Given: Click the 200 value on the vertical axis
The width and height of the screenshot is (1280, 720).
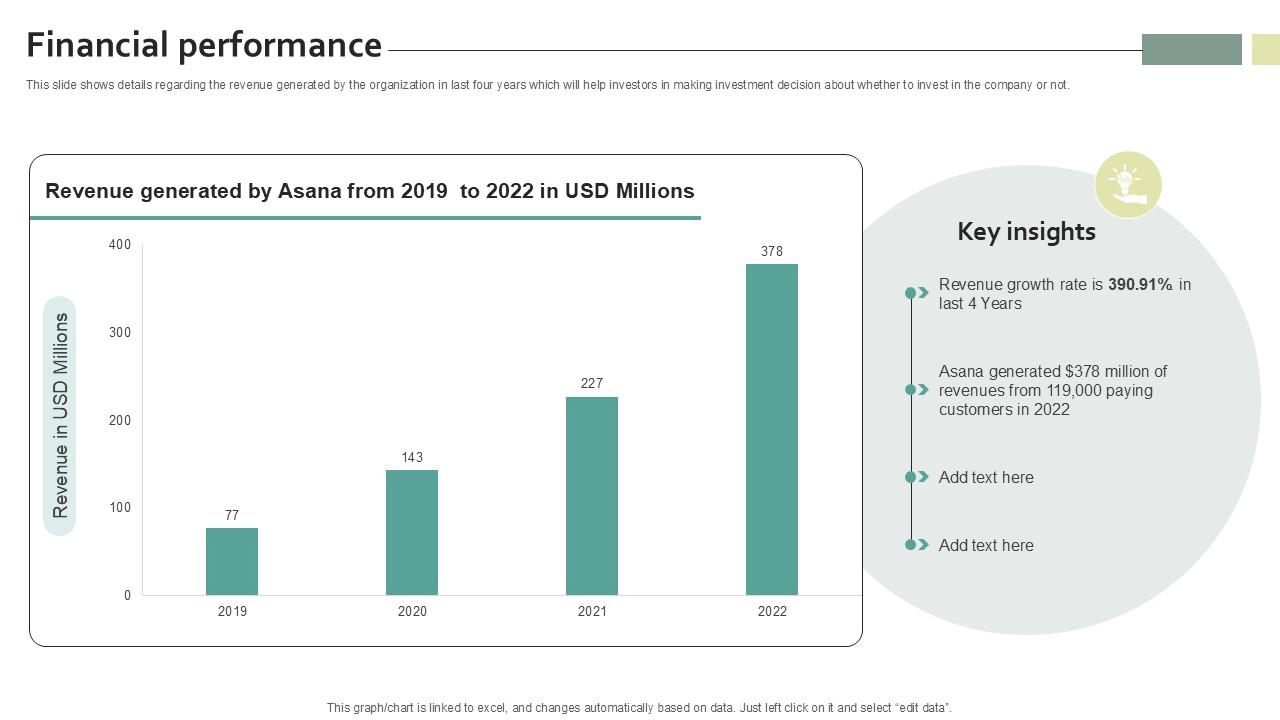Looking at the screenshot, I should 120,420.
